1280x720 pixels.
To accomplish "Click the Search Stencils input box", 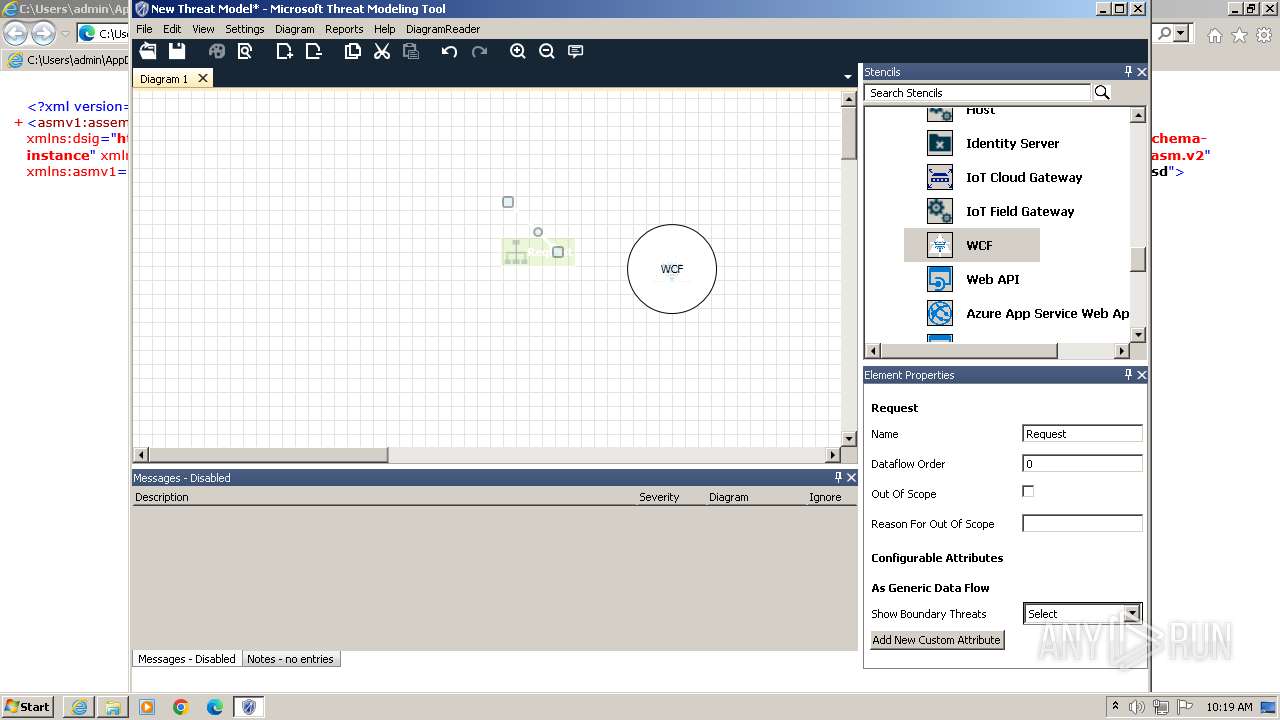I will click(978, 93).
